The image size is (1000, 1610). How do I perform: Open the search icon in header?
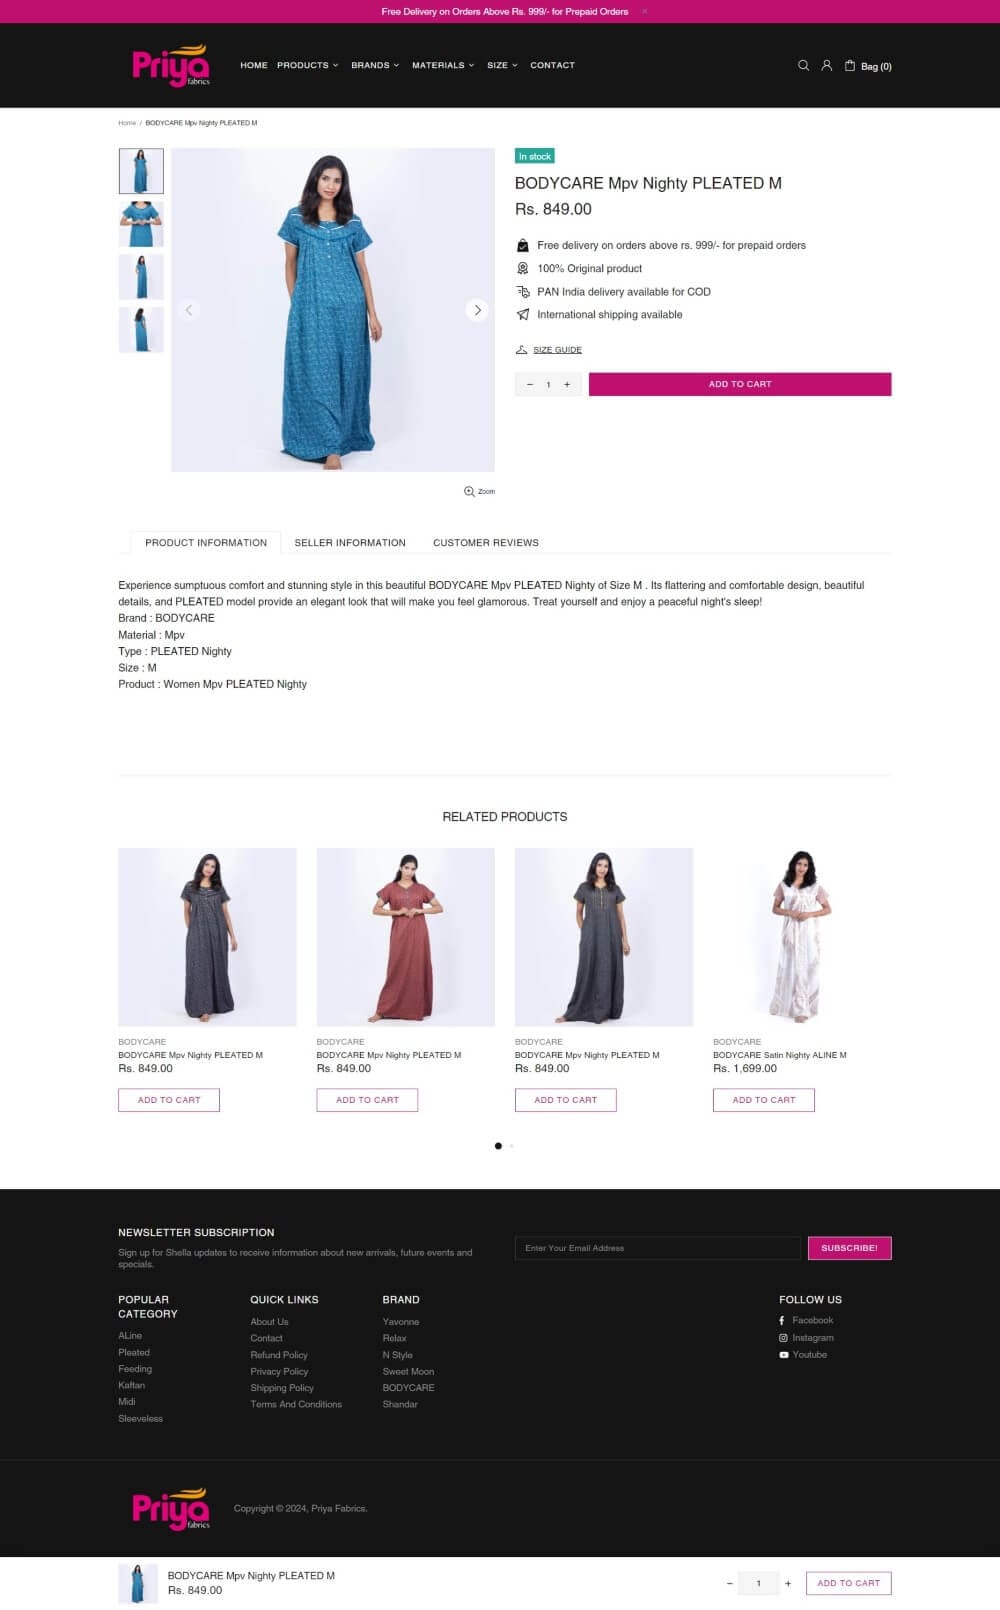(803, 65)
